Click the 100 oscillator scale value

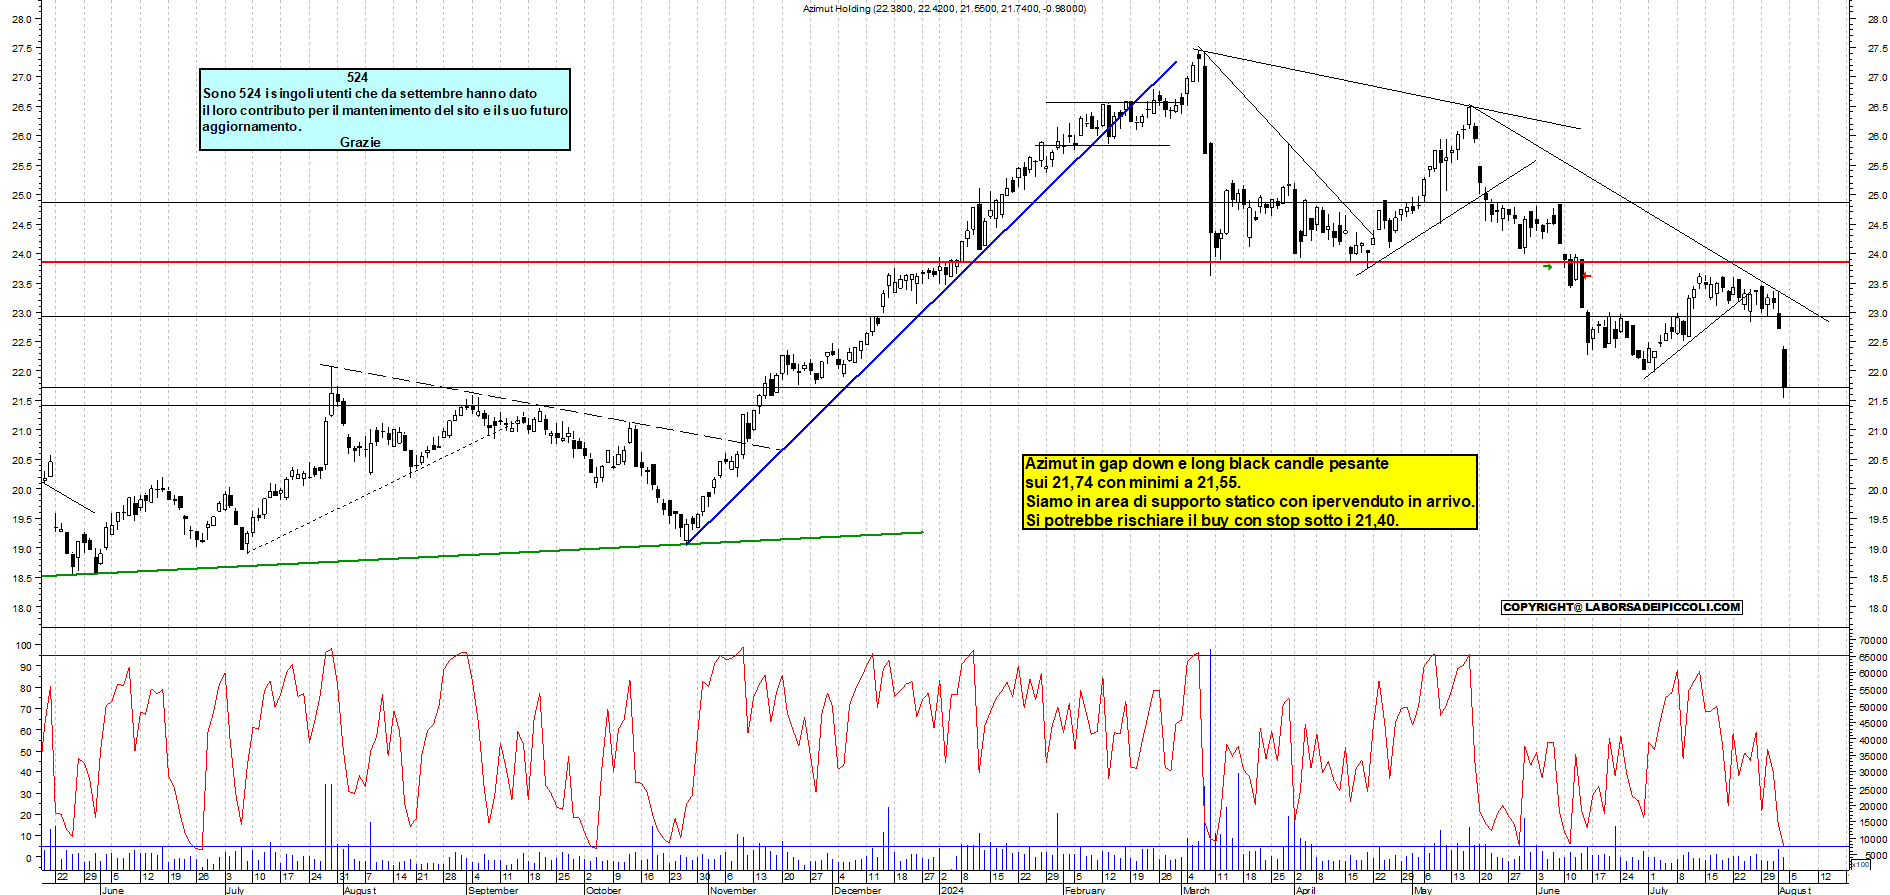(24, 645)
